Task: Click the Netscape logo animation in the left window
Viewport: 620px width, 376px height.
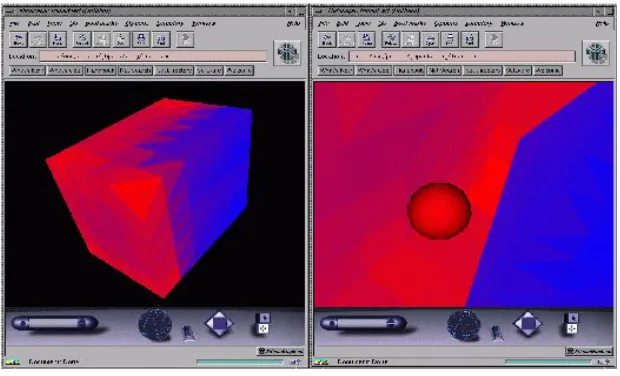Action: tap(287, 53)
